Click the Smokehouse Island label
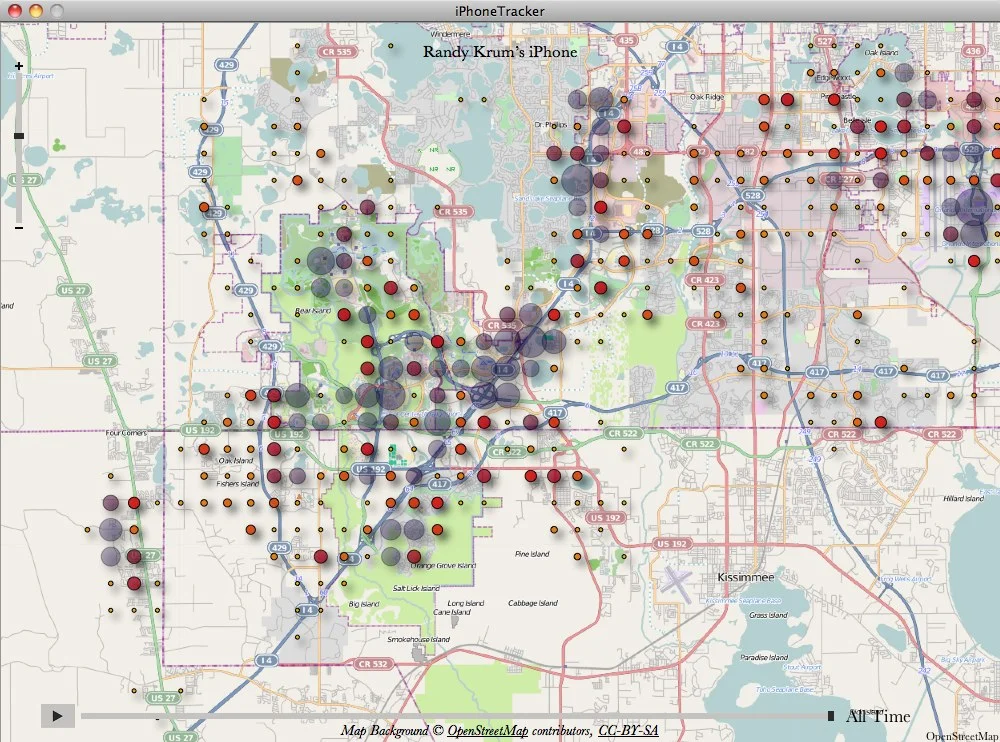 [x=418, y=639]
